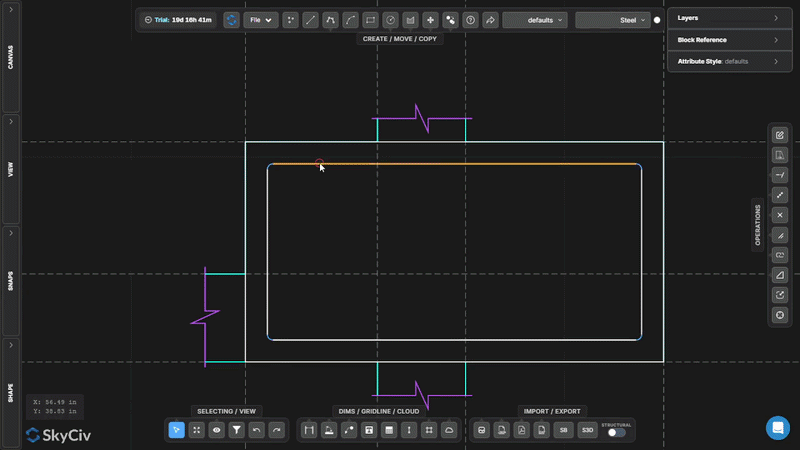Image resolution: width=800 pixels, height=450 pixels.
Task: Click the first Import/Export save icon
Action: point(482,430)
